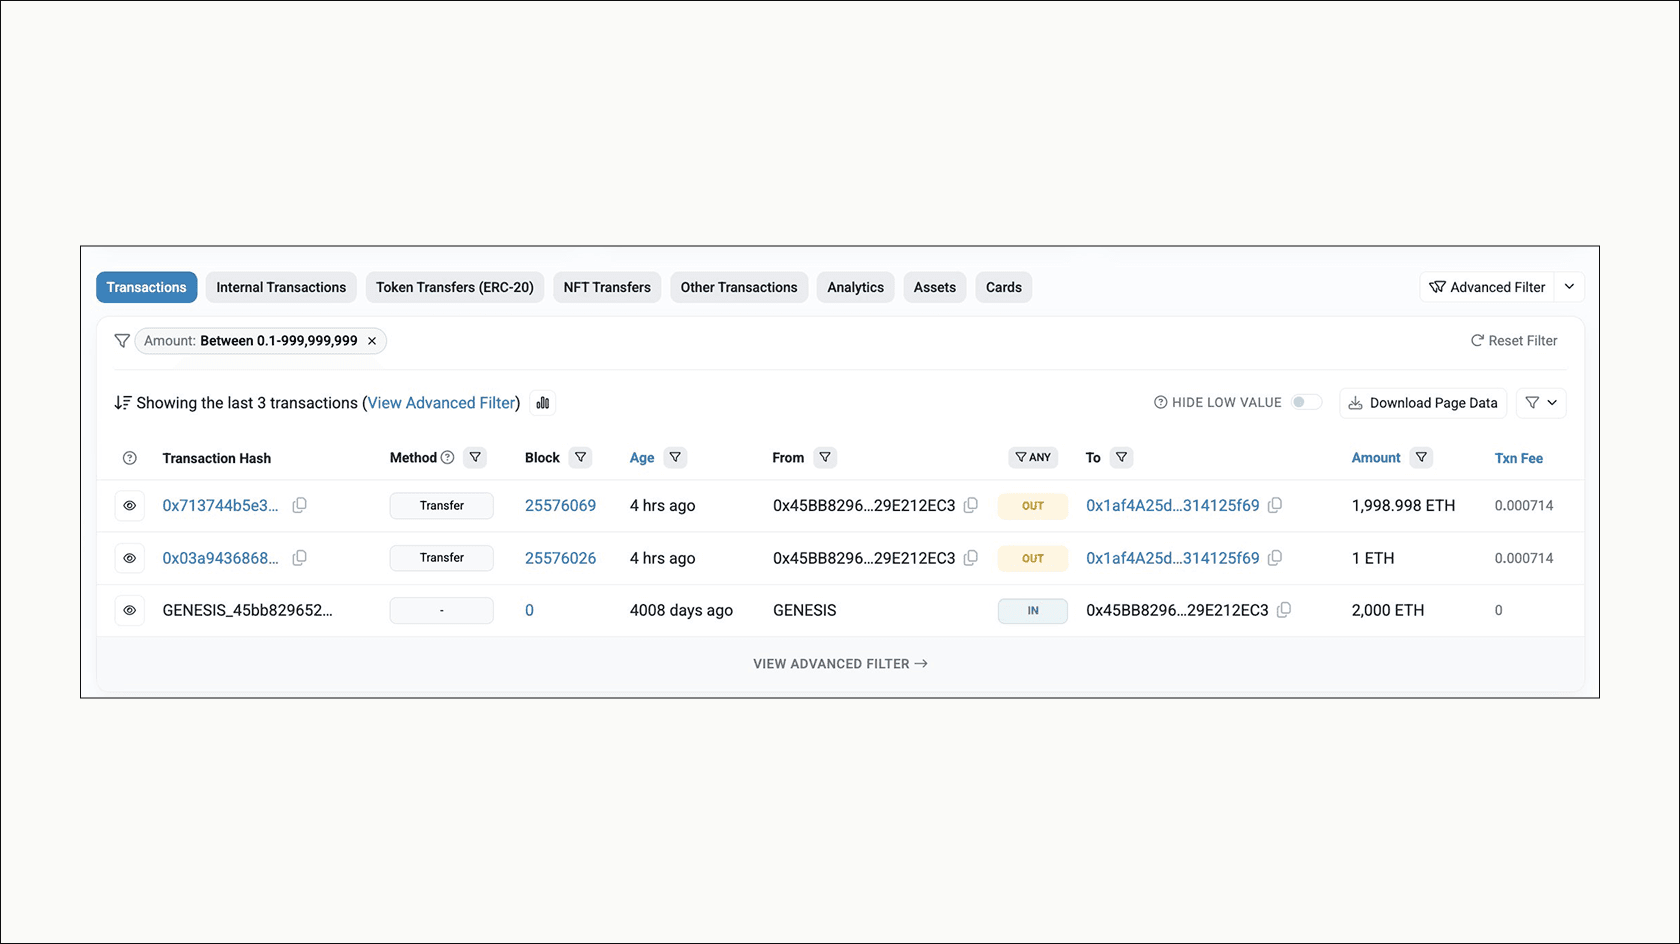The height and width of the screenshot is (944, 1680).
Task: Open From column filter icon
Action: (825, 457)
